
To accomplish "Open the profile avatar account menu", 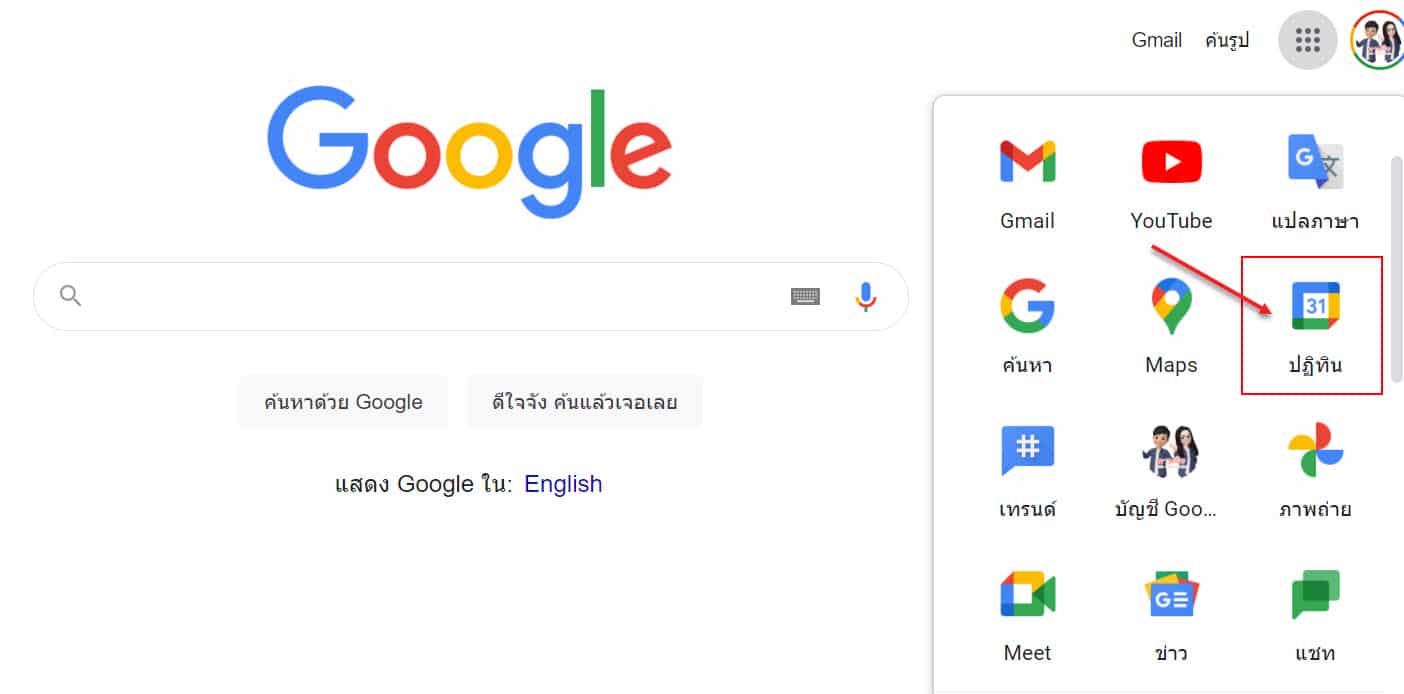I will point(1378,40).
